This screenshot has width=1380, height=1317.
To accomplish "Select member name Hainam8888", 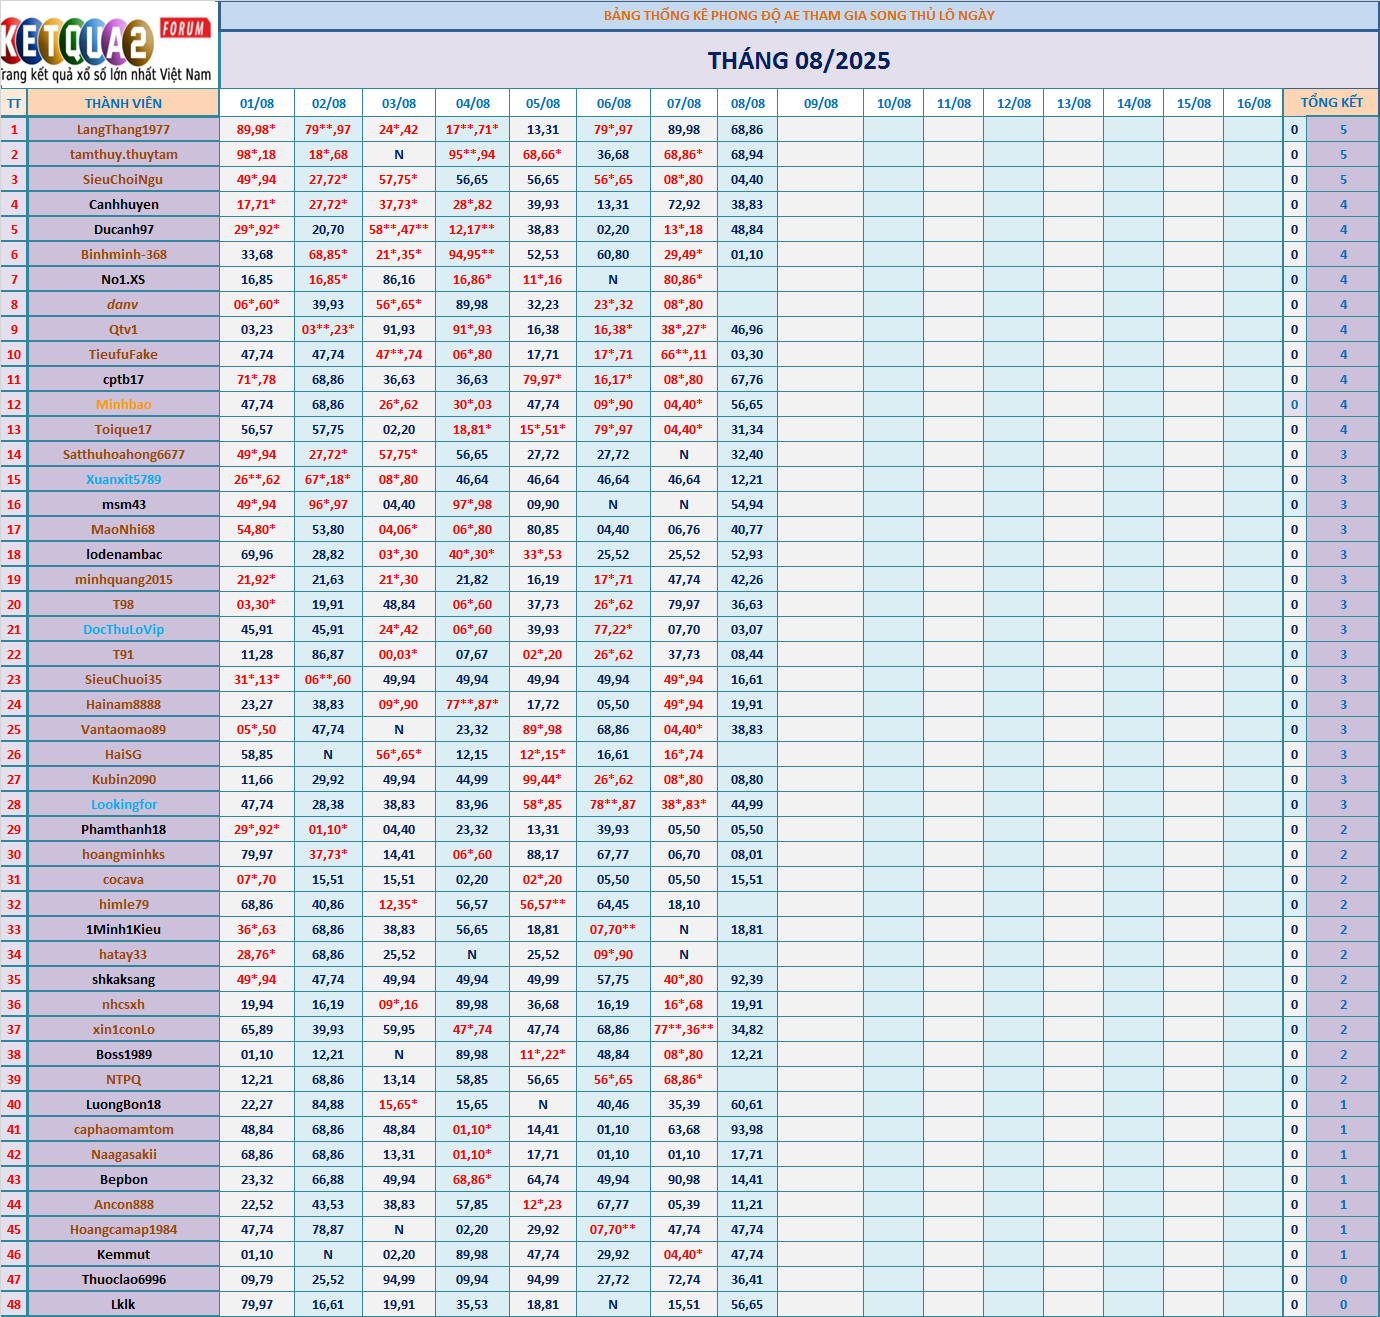I will (x=123, y=704).
